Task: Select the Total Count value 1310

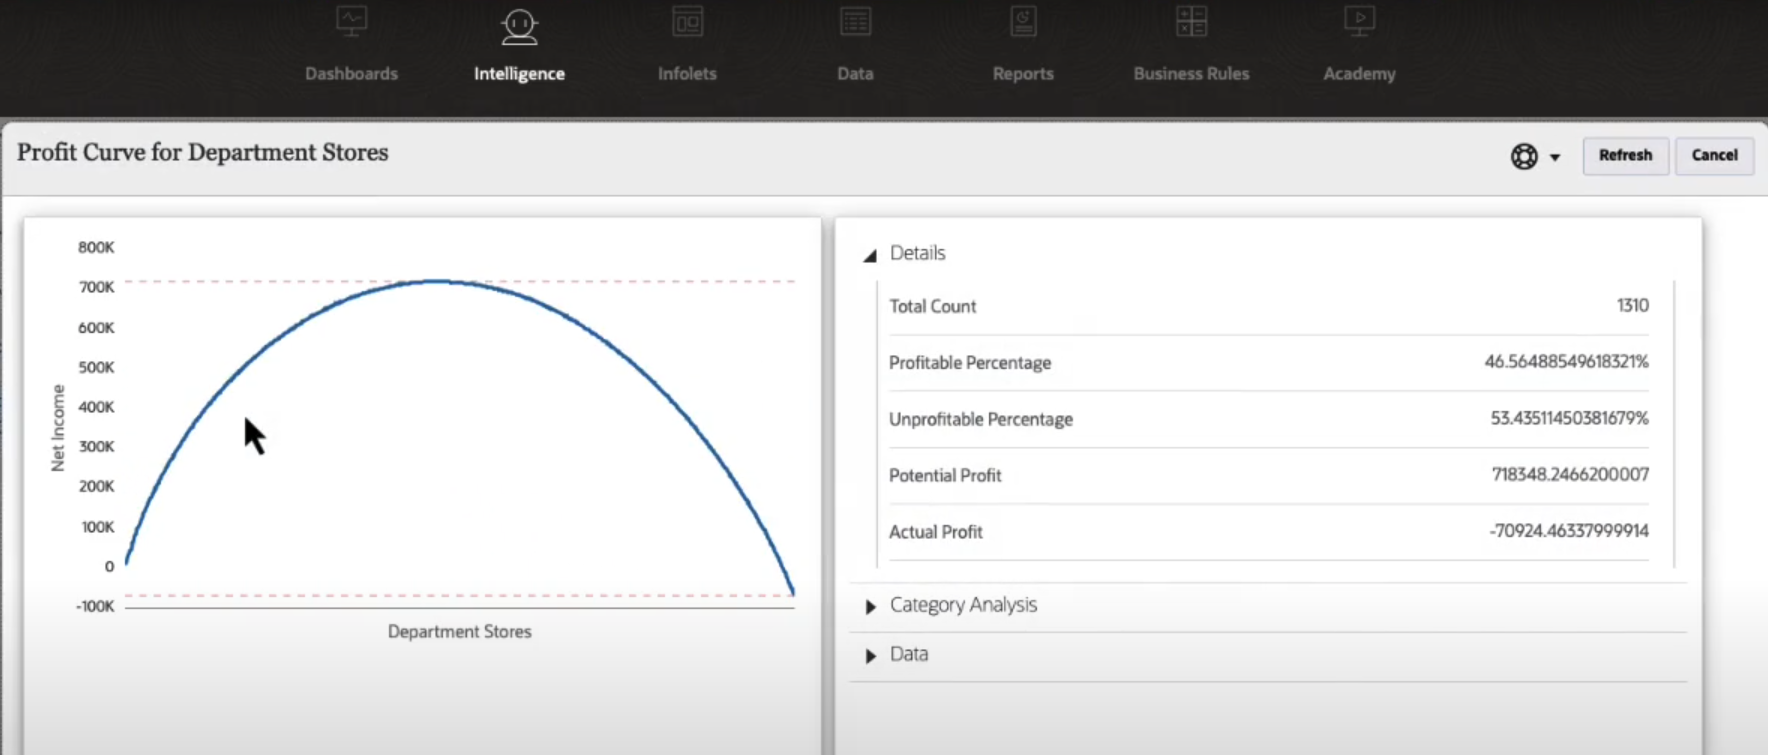Action: click(x=1632, y=306)
